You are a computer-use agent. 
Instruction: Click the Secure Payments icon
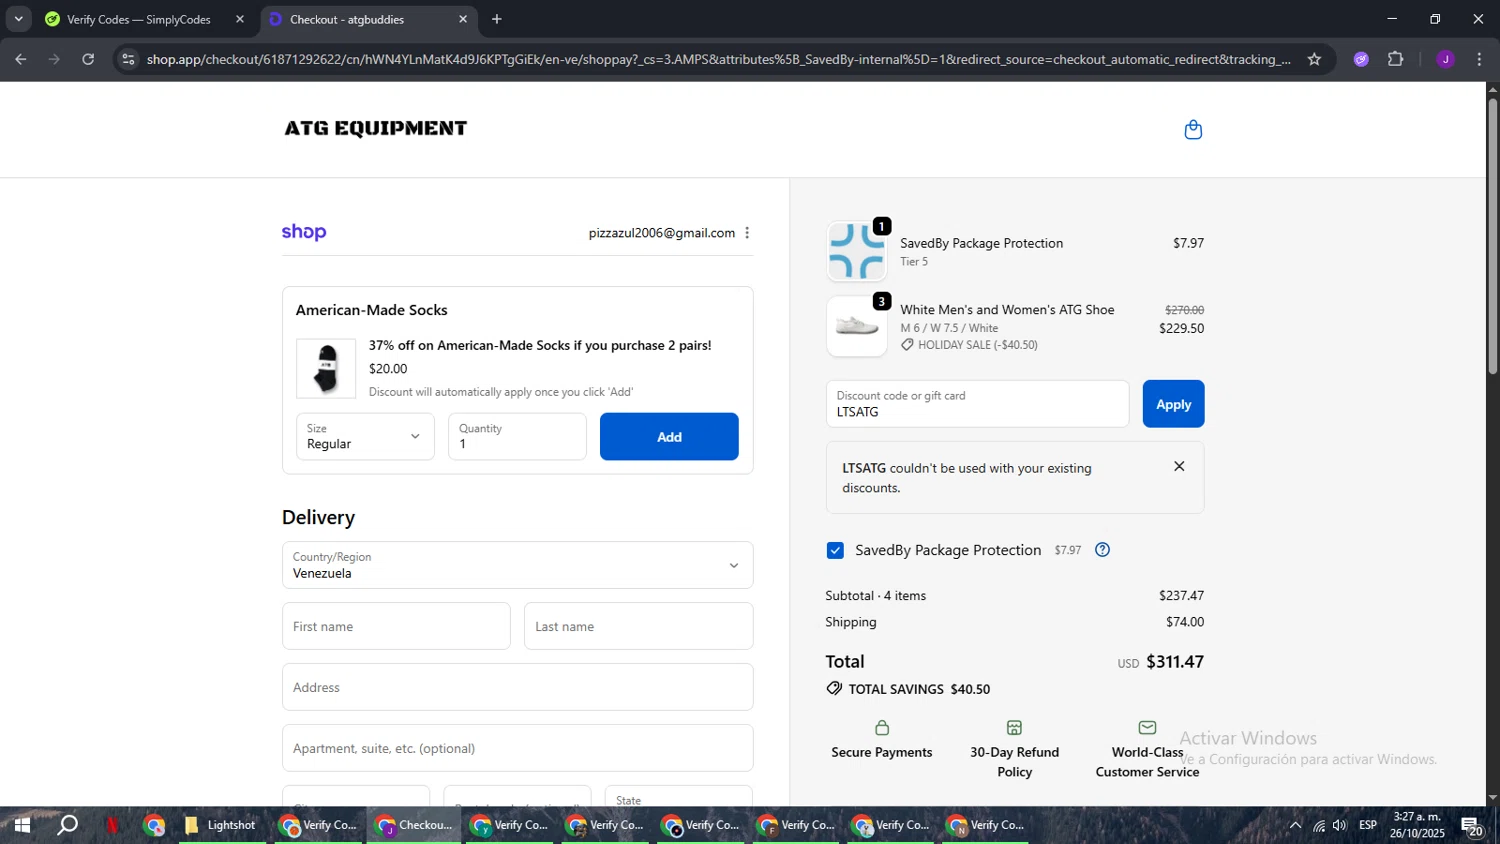coord(881,728)
